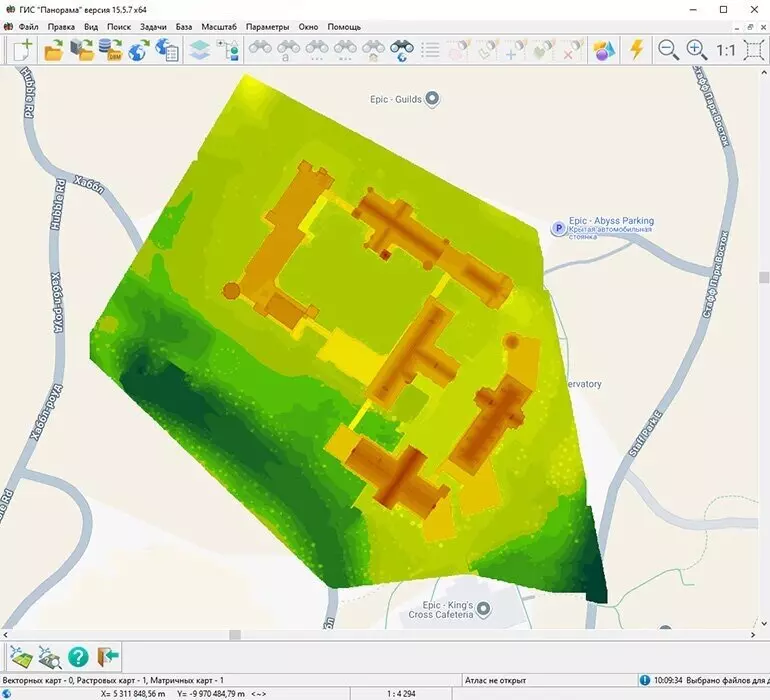The width and height of the screenshot is (770, 700).
Task: Click the vertical scrollbar up arrow
Action: click(x=764, y=73)
